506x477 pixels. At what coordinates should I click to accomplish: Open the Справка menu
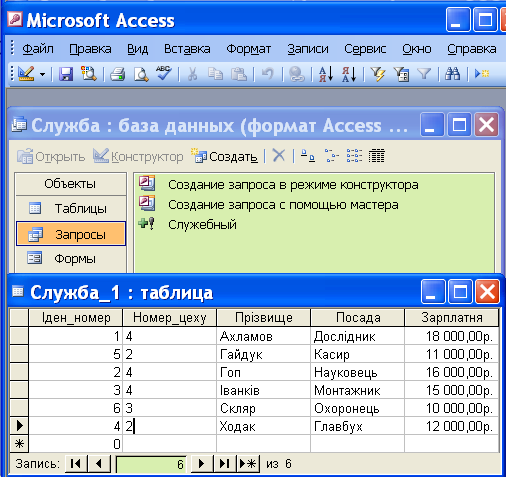(471, 49)
